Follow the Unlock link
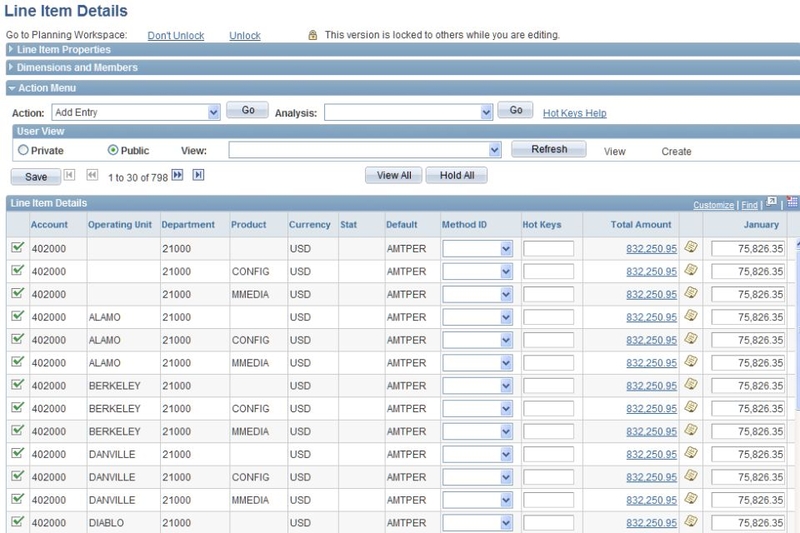Viewport: 800px width, 533px height. pyautogui.click(x=245, y=35)
